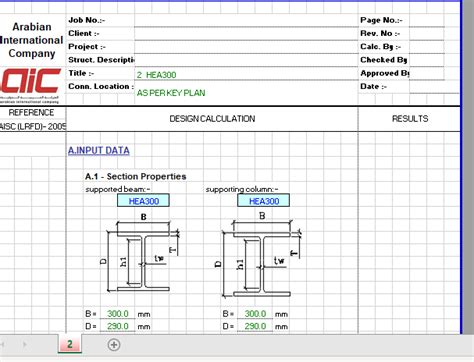Select sheet tab named 2
Viewport: 474px width, 362px height.
pyautogui.click(x=70, y=344)
